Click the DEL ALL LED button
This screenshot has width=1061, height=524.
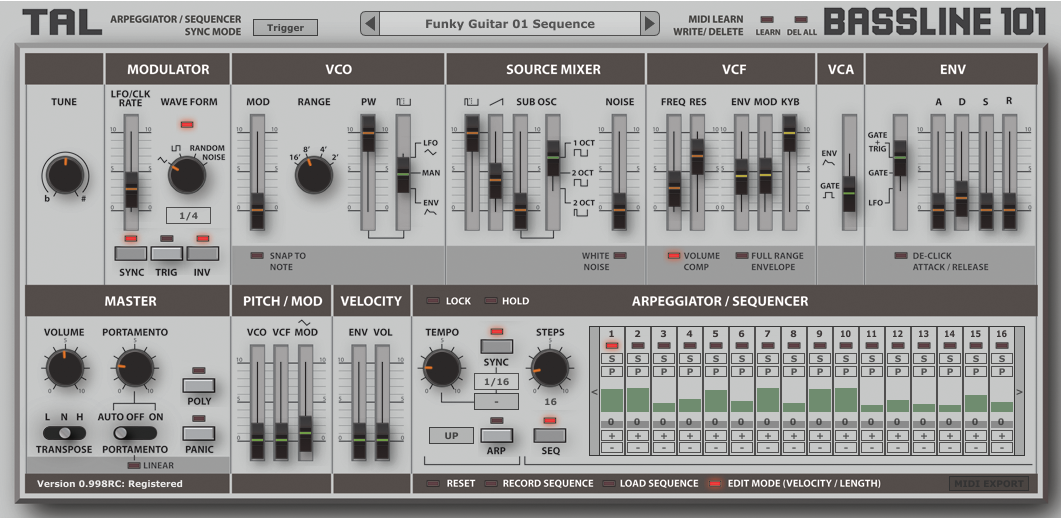point(800,19)
